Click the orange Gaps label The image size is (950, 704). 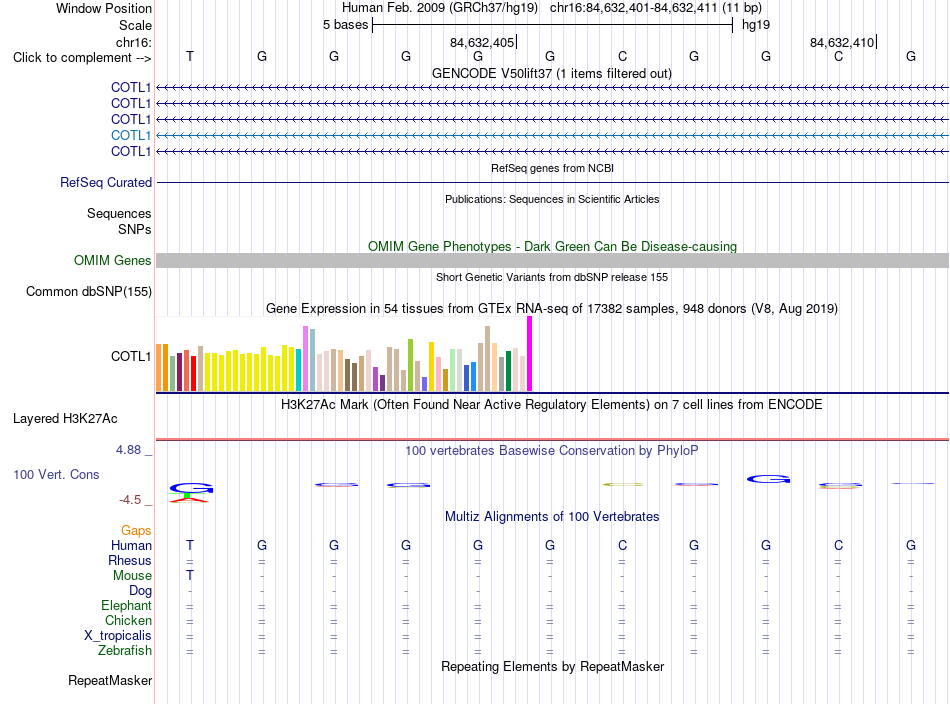tap(136, 531)
